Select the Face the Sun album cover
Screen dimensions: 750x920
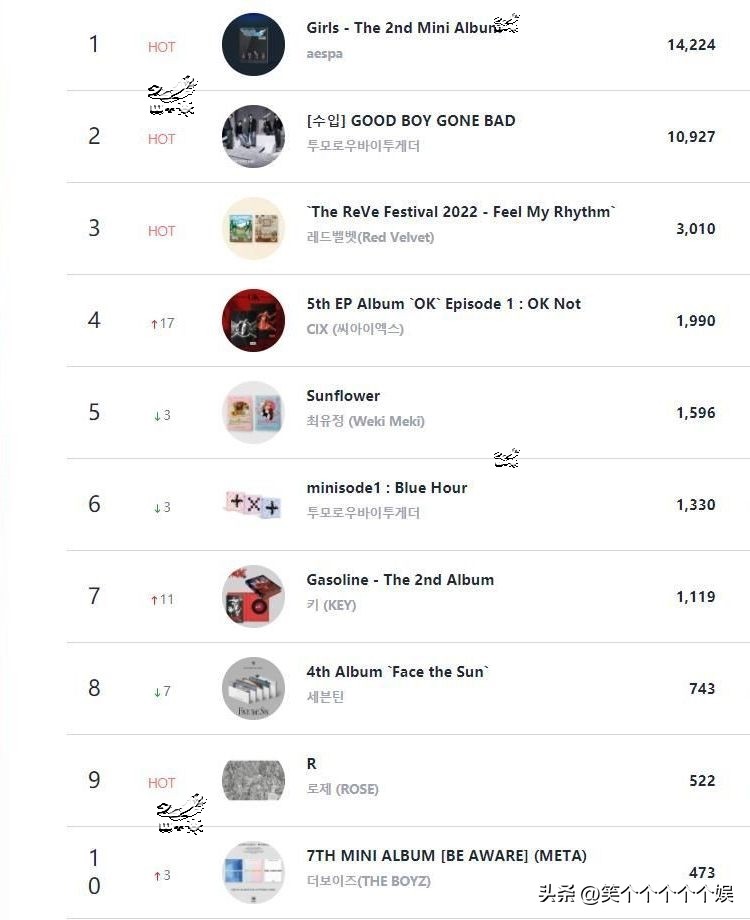click(x=253, y=688)
